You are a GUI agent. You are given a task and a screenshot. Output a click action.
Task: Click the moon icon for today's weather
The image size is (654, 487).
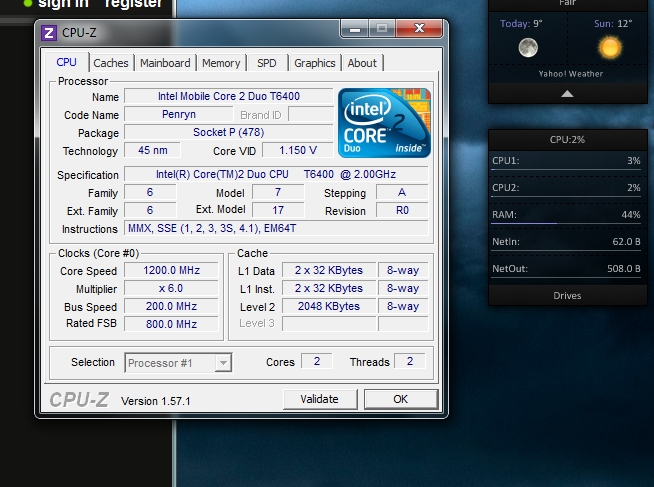[528, 47]
